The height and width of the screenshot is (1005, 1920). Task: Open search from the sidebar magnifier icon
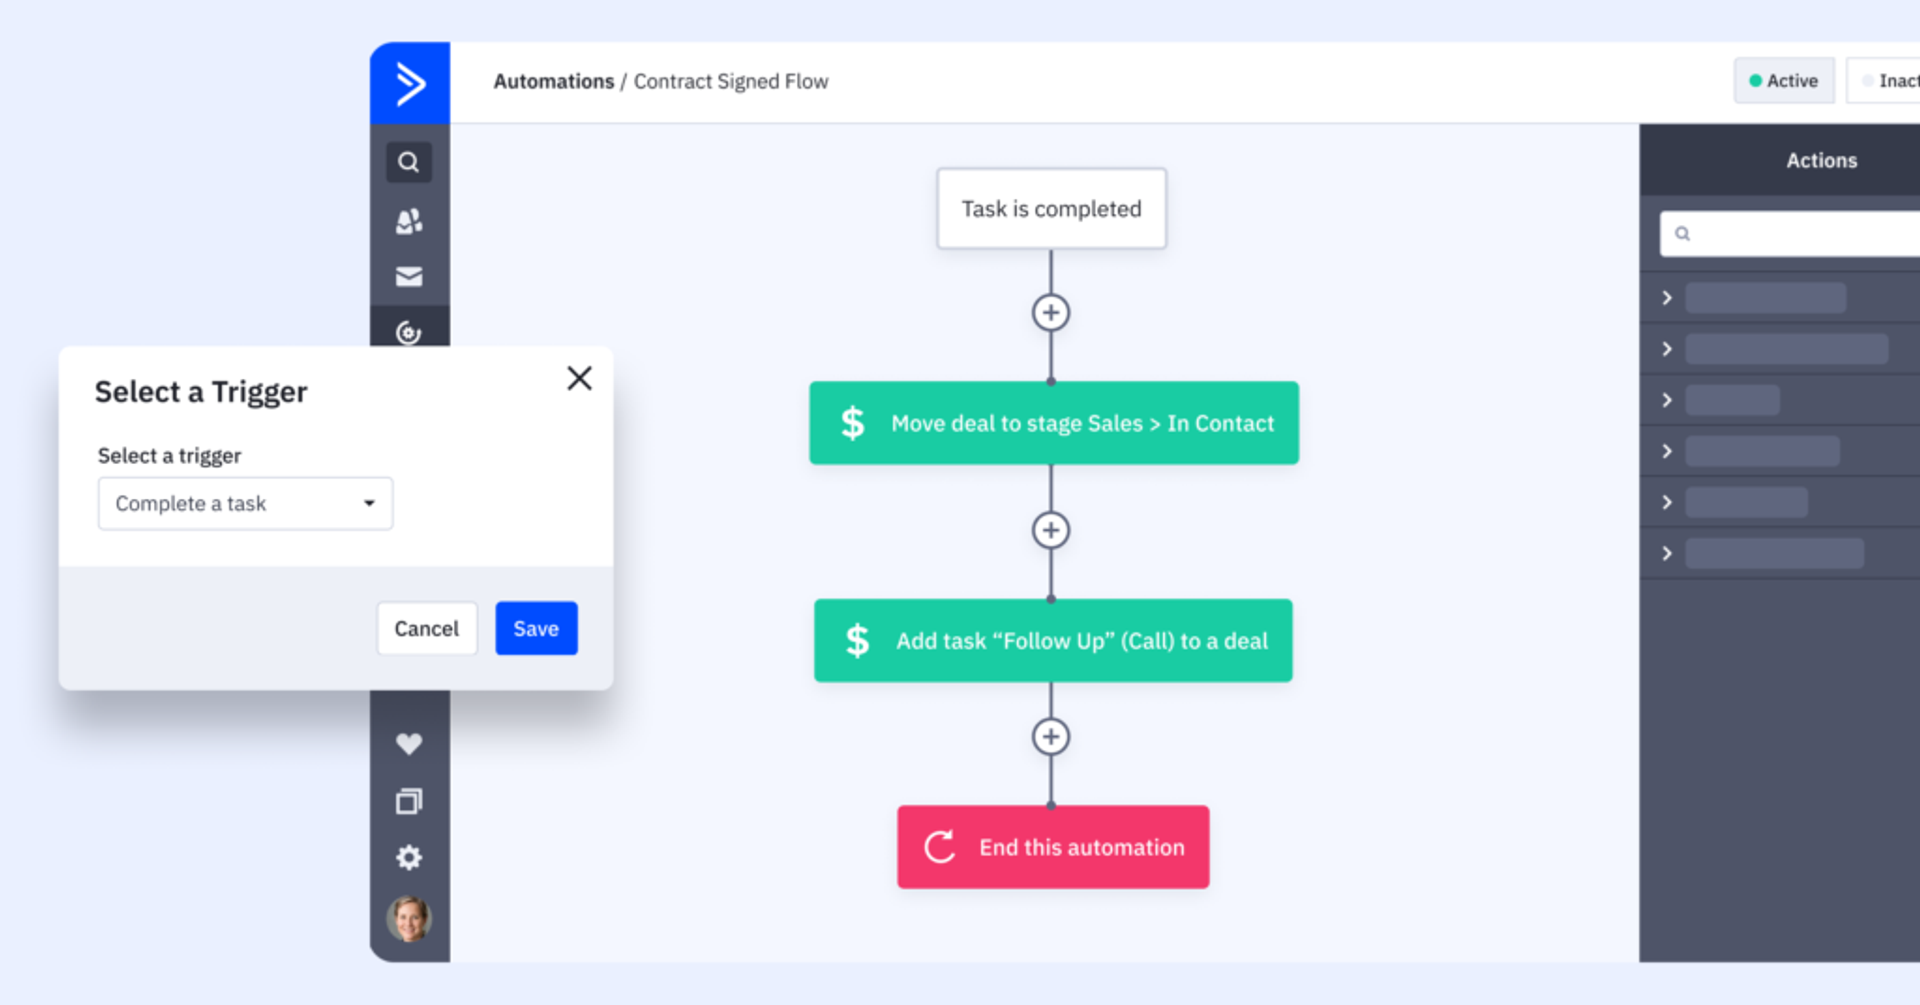click(x=408, y=162)
